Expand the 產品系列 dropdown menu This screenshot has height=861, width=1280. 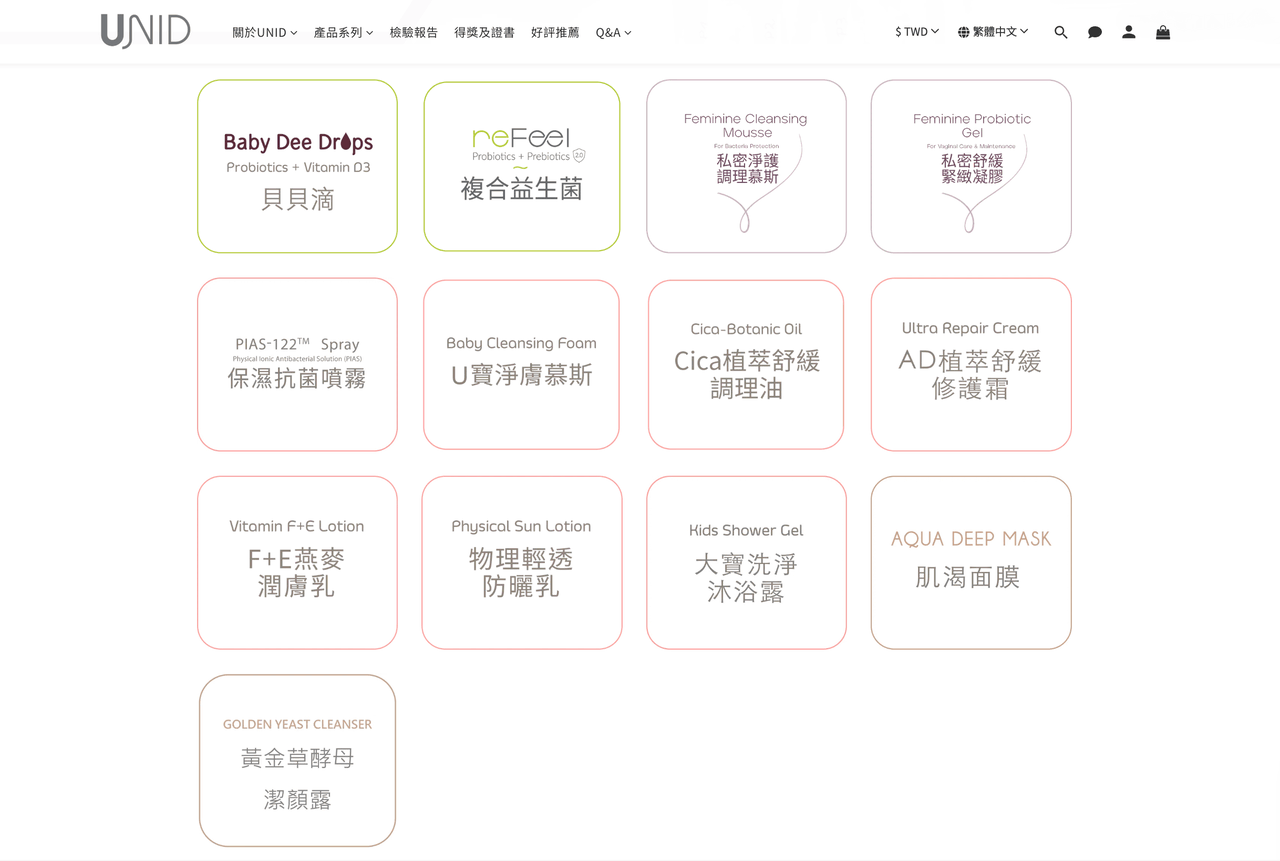pyautogui.click(x=343, y=32)
